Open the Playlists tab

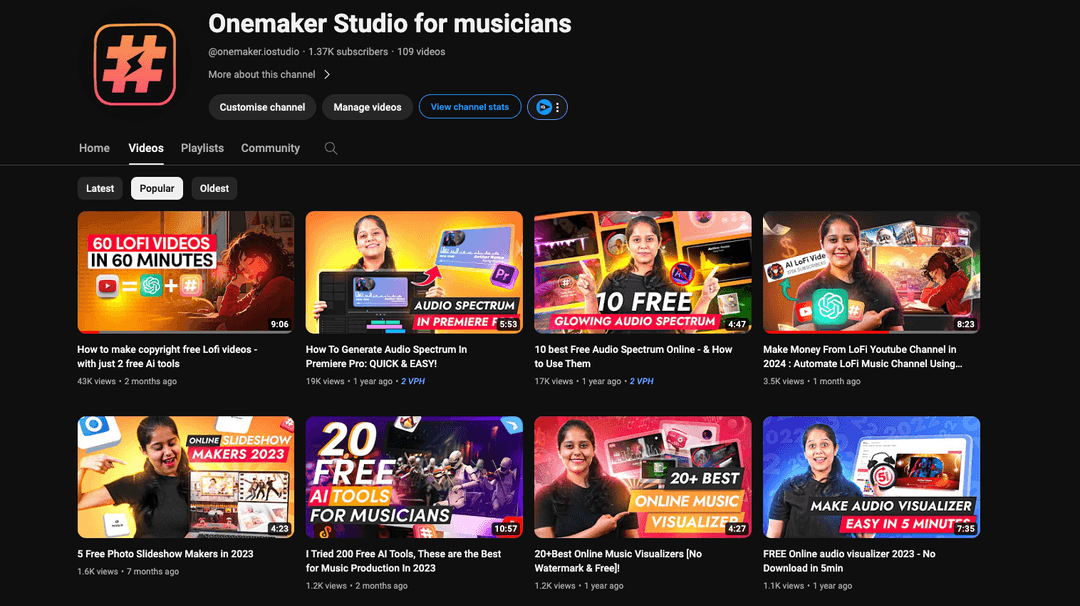pos(202,147)
